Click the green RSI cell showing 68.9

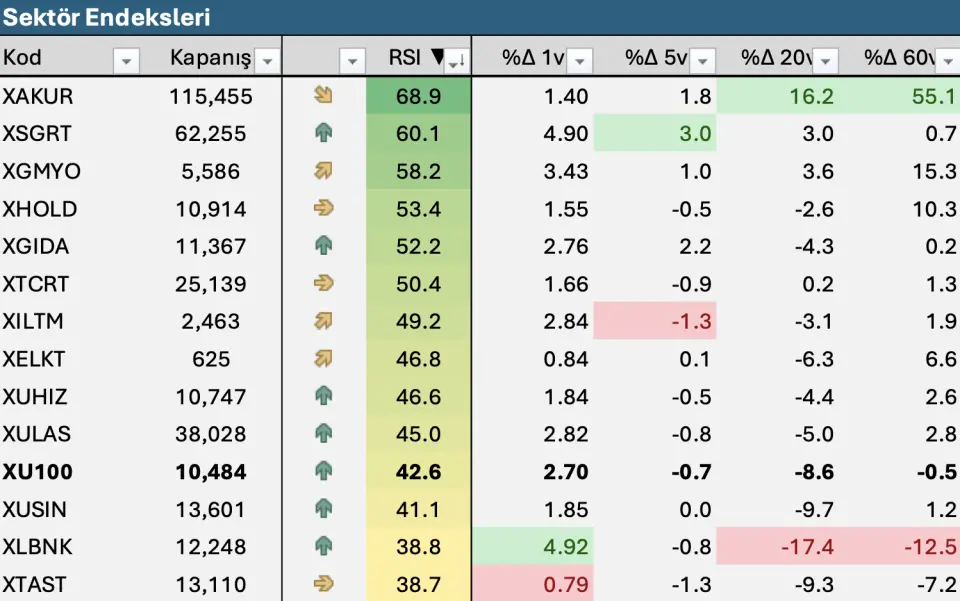[x=418, y=97]
